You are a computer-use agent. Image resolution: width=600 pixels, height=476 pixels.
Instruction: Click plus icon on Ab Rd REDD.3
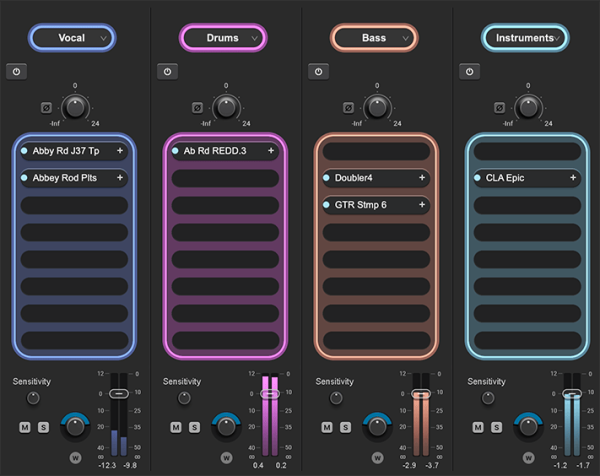(271, 151)
